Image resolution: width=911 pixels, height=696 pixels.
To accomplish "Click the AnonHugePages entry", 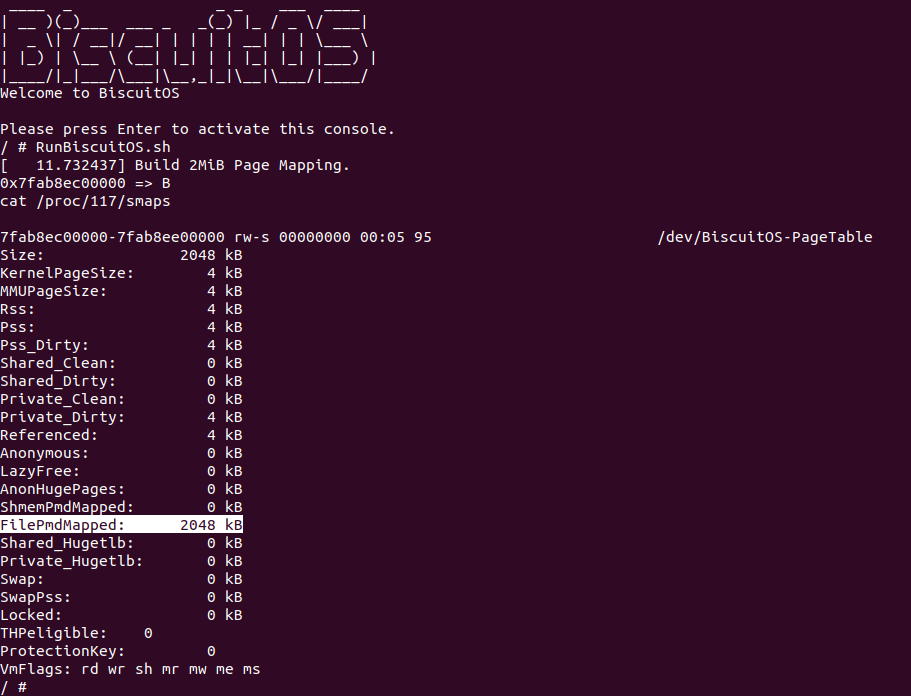I will coord(121,489).
